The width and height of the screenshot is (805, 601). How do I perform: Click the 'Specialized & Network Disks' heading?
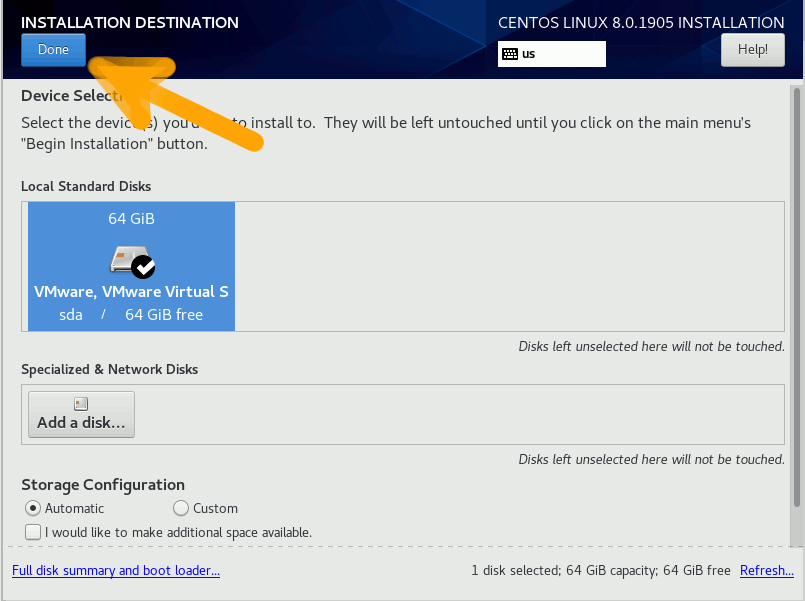[x=109, y=370]
